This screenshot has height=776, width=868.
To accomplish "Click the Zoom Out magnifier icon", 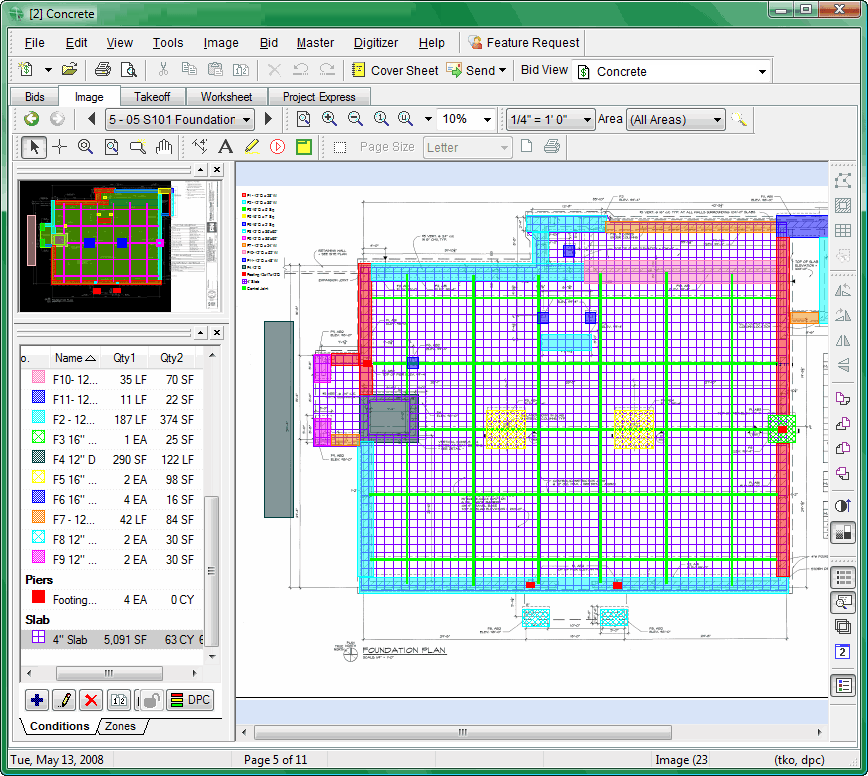I will (355, 118).
